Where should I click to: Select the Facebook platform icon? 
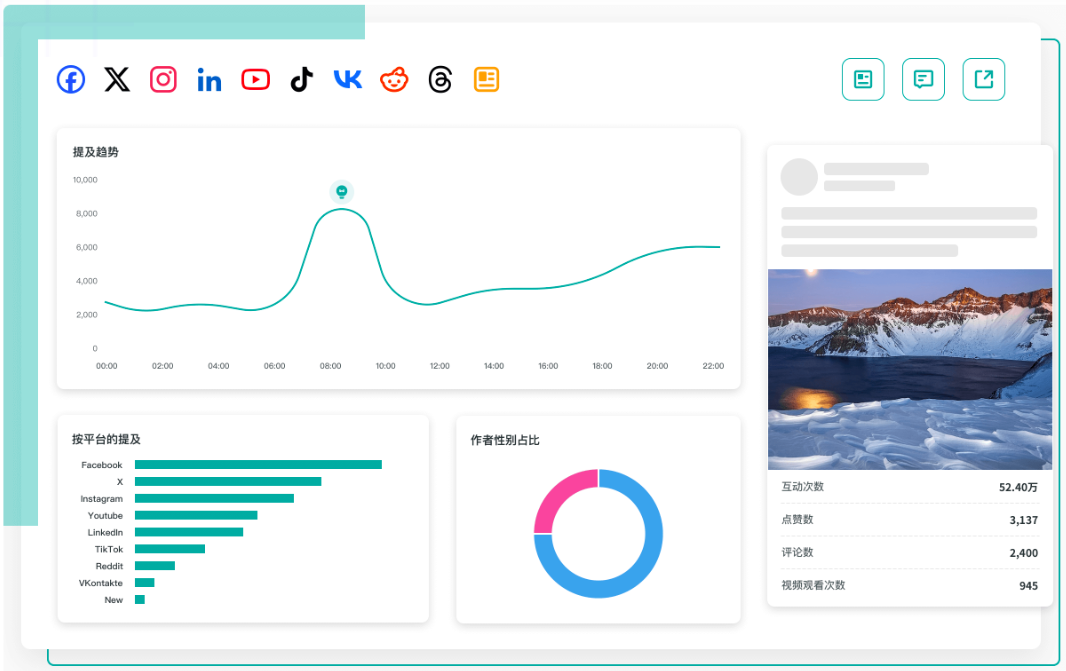(x=71, y=80)
